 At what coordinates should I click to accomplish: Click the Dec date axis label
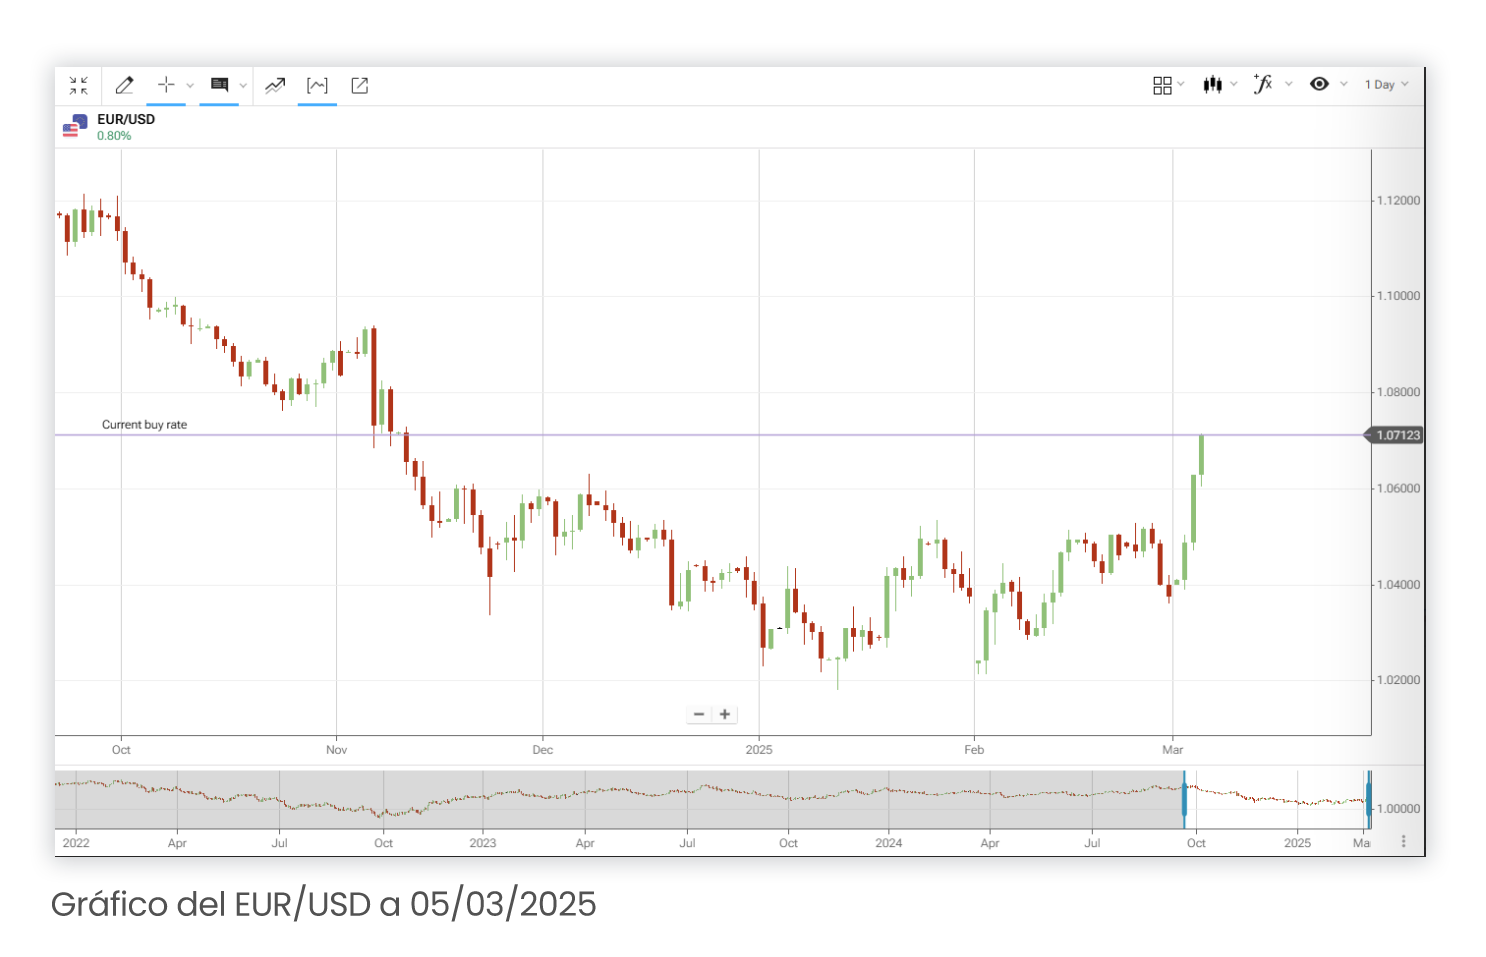tap(543, 750)
